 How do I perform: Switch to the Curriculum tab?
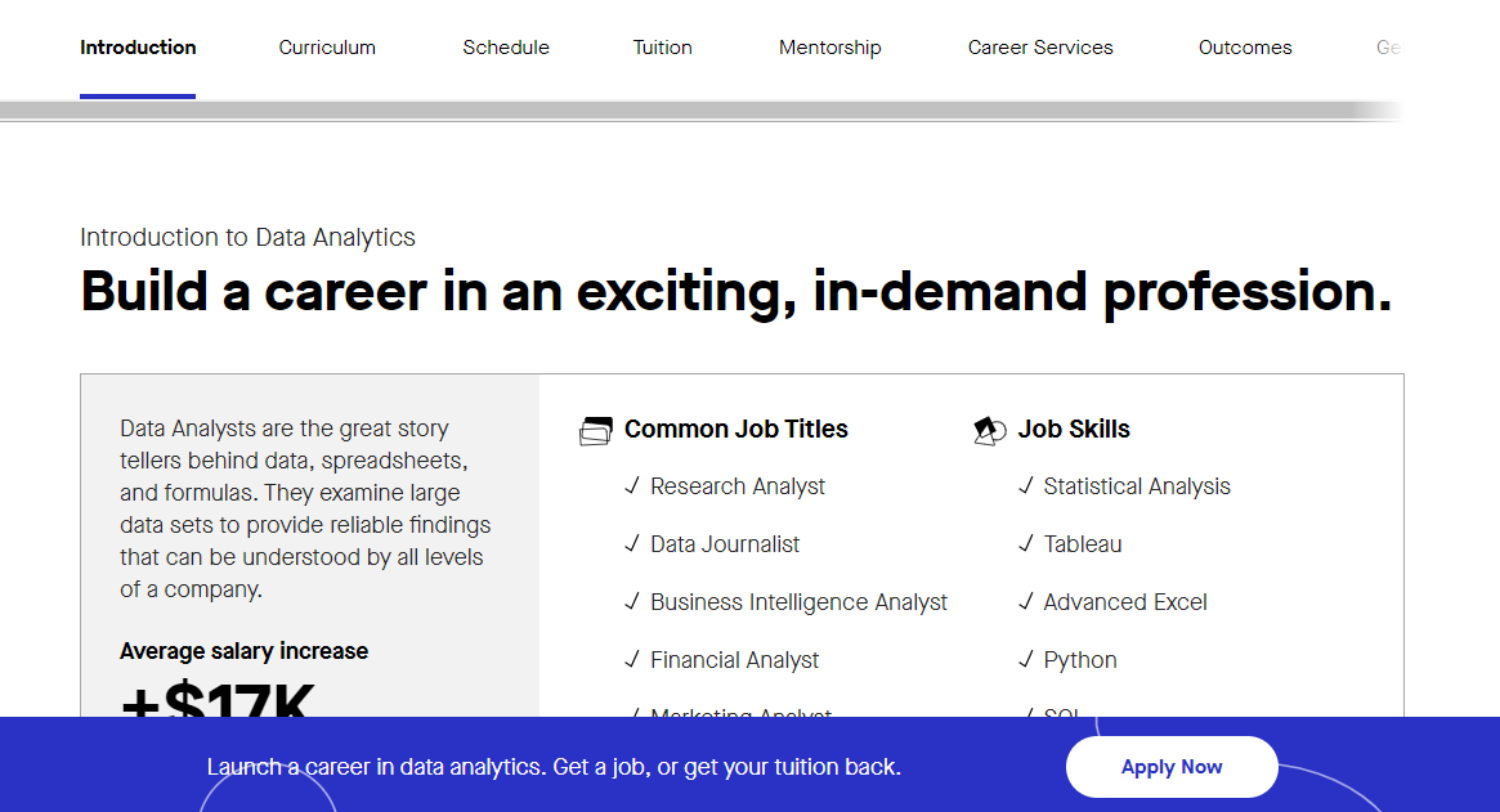pyautogui.click(x=327, y=47)
